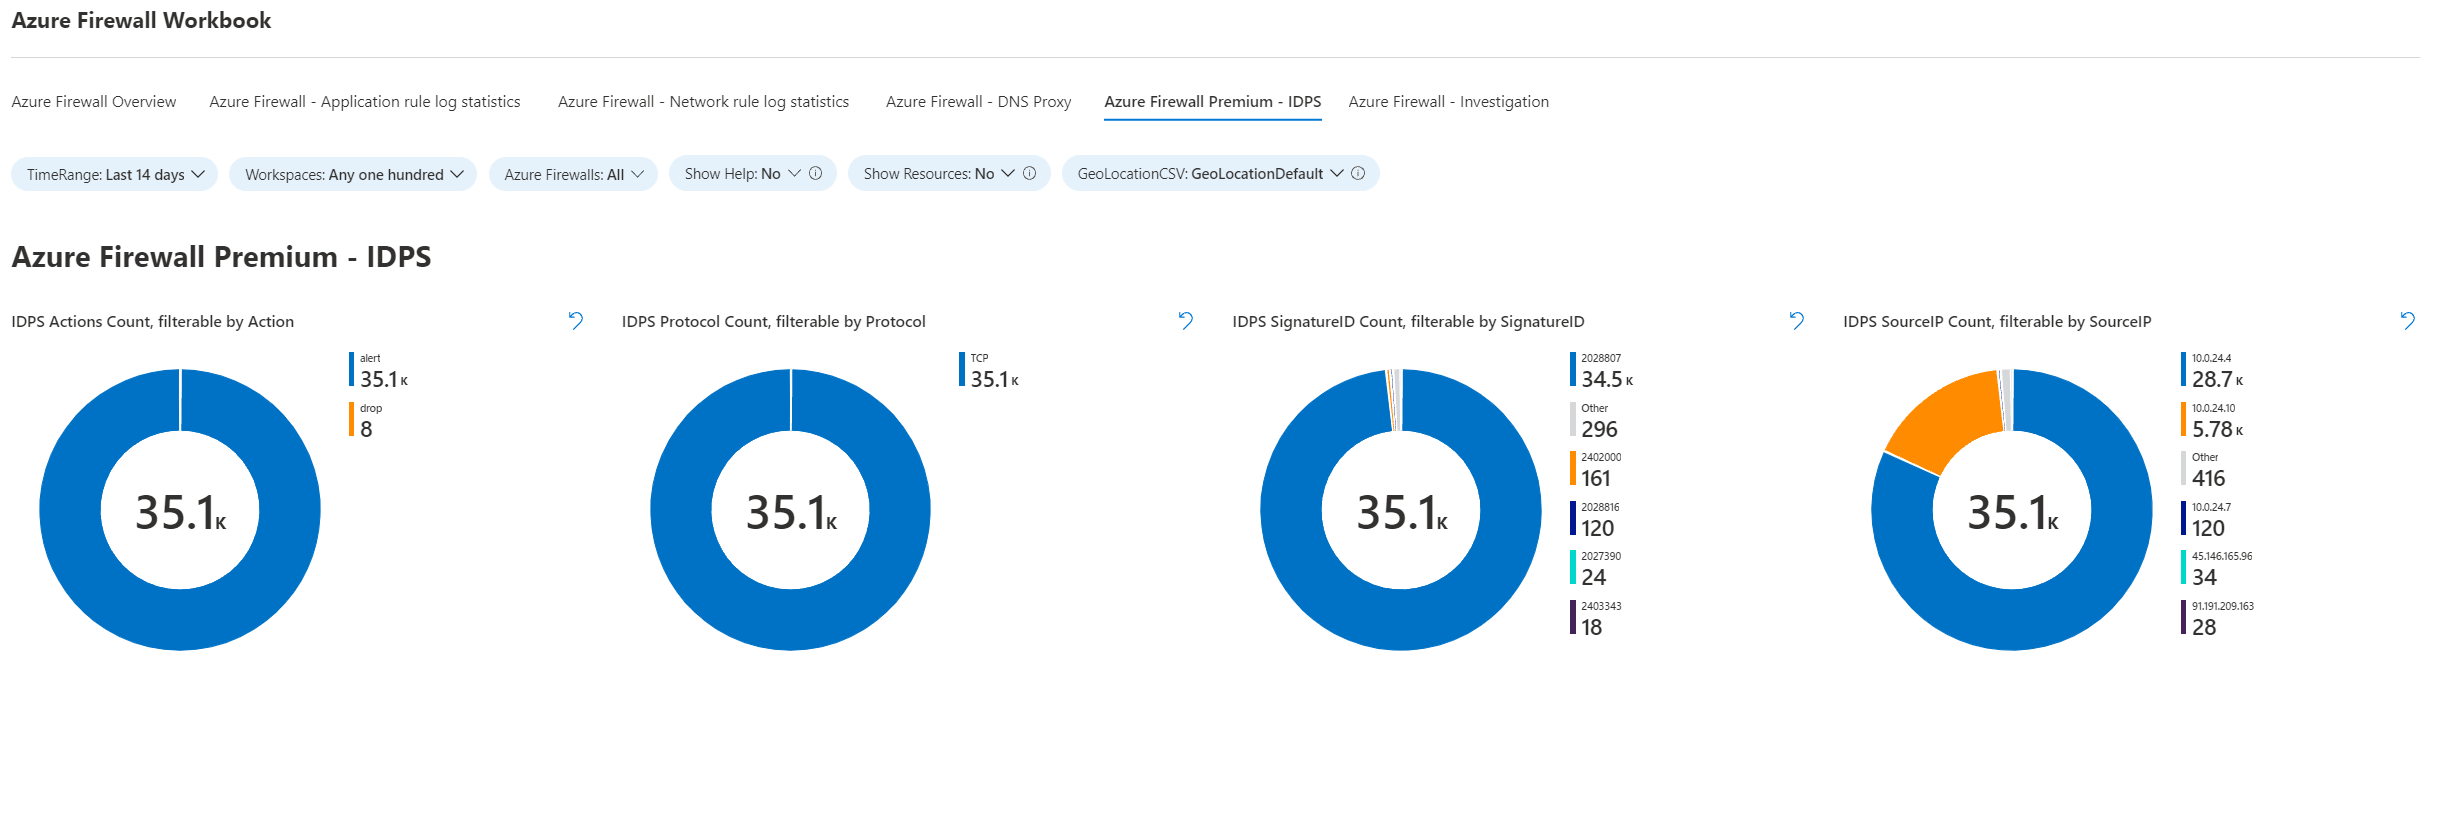Click the Azure Firewall Premium - IDPS heading
Viewport: 2438px width, 831px height.
point(221,257)
